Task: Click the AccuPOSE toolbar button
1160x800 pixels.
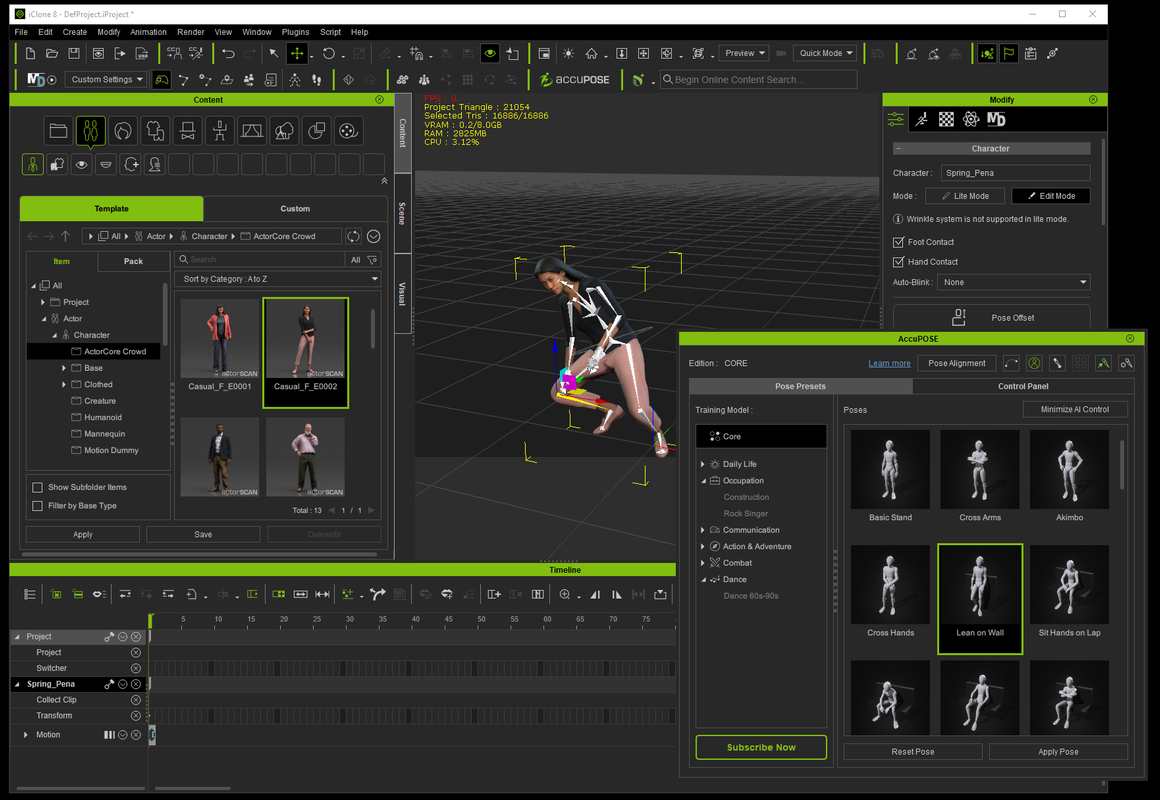Action: (575, 80)
